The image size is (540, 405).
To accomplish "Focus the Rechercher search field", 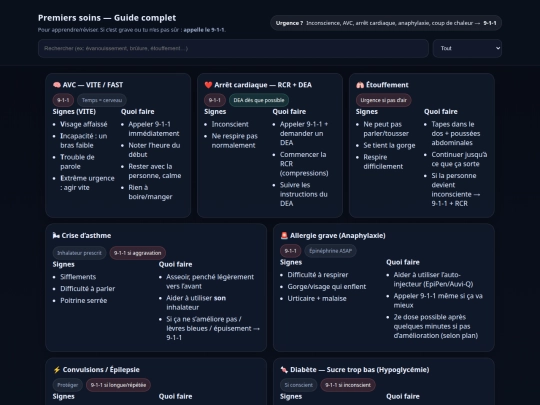I will pyautogui.click(x=233, y=48).
